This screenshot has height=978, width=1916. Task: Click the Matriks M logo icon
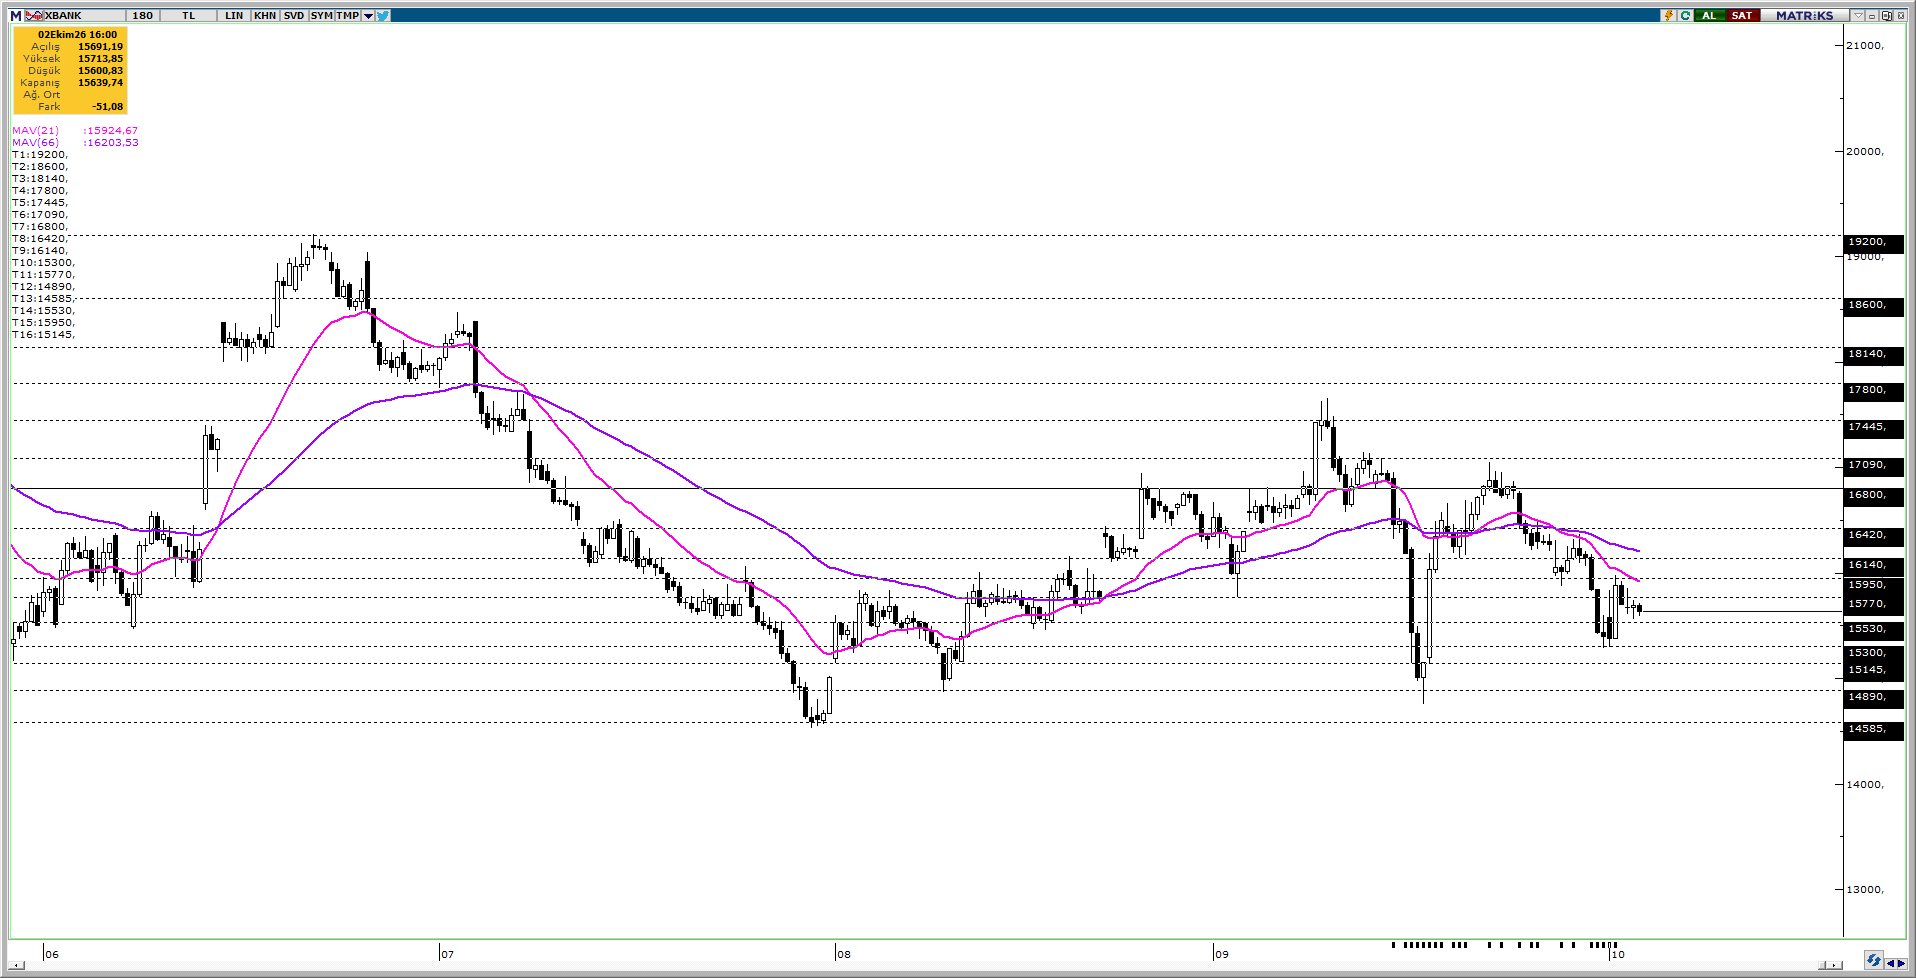pos(15,15)
